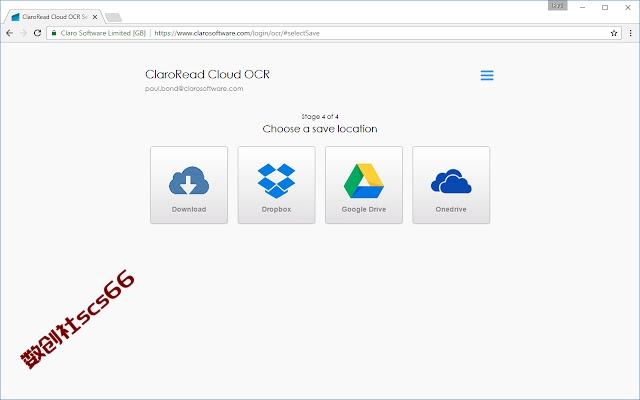Bookmark this page with the star
Viewport: 640px width, 400px height.
coord(613,33)
